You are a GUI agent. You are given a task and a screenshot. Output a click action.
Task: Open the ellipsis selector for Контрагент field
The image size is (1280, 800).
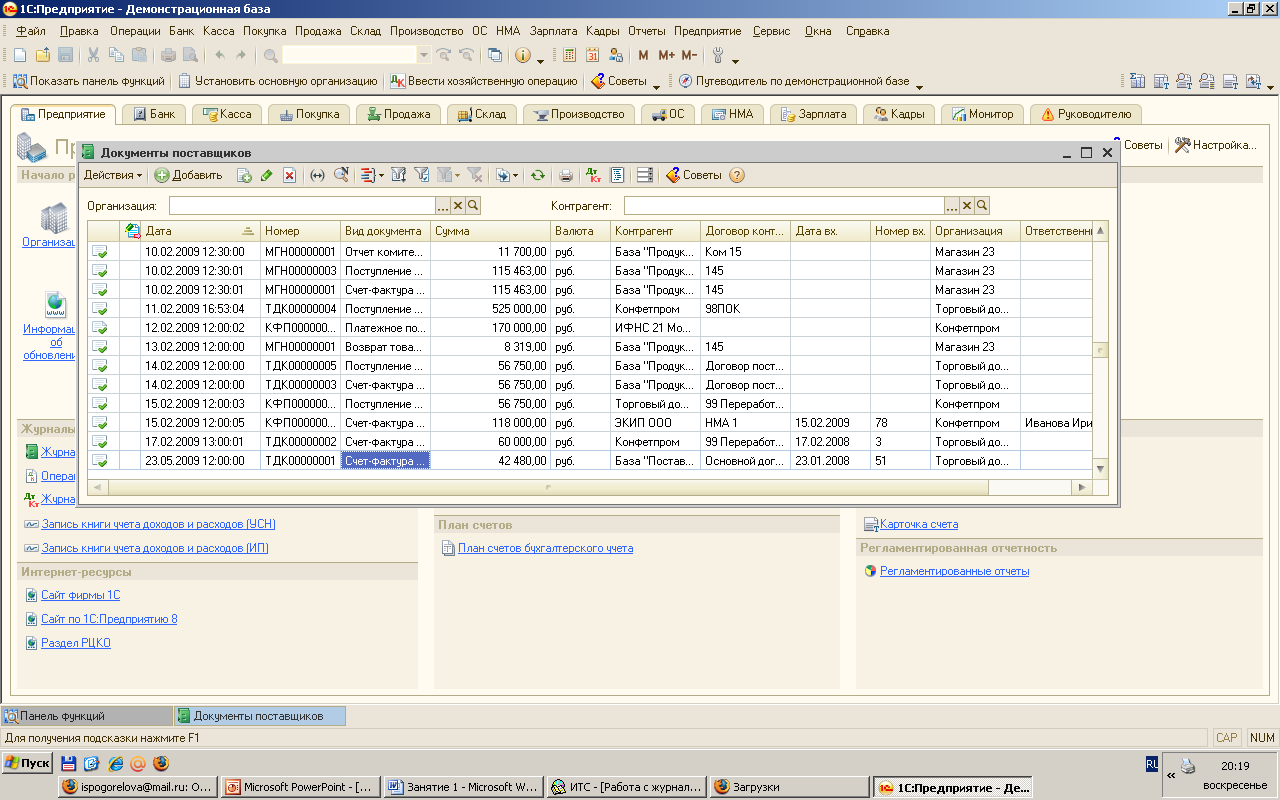(952, 205)
